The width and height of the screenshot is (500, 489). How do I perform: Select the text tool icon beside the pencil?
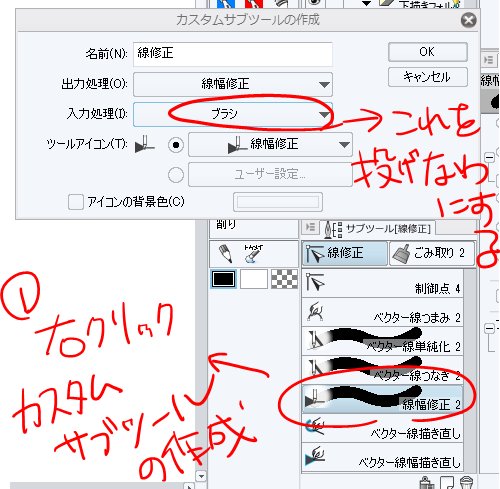[253, 254]
